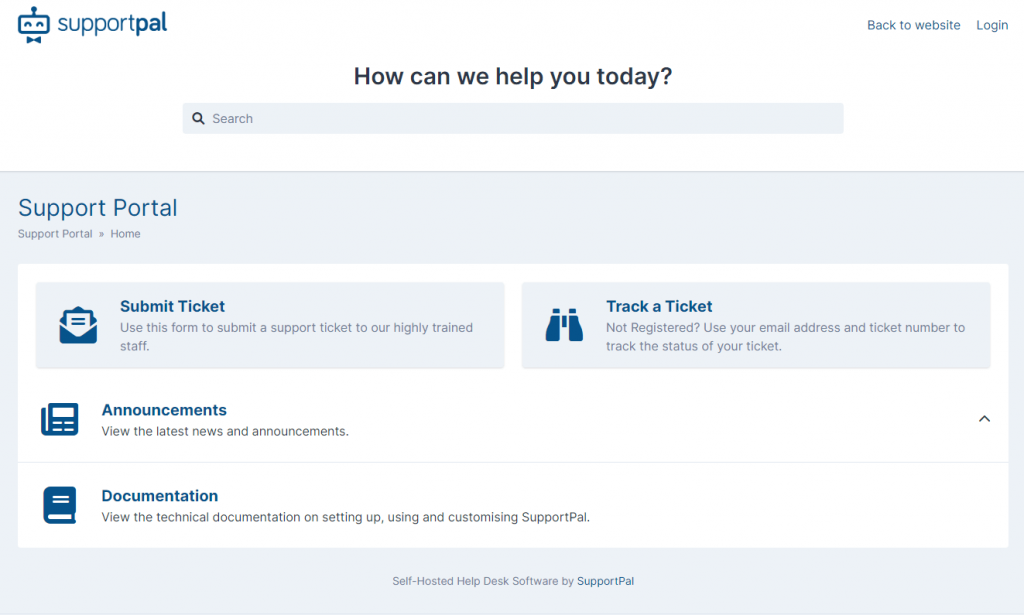Open the Track a Ticket heading link
The image size is (1024, 615).
click(659, 306)
